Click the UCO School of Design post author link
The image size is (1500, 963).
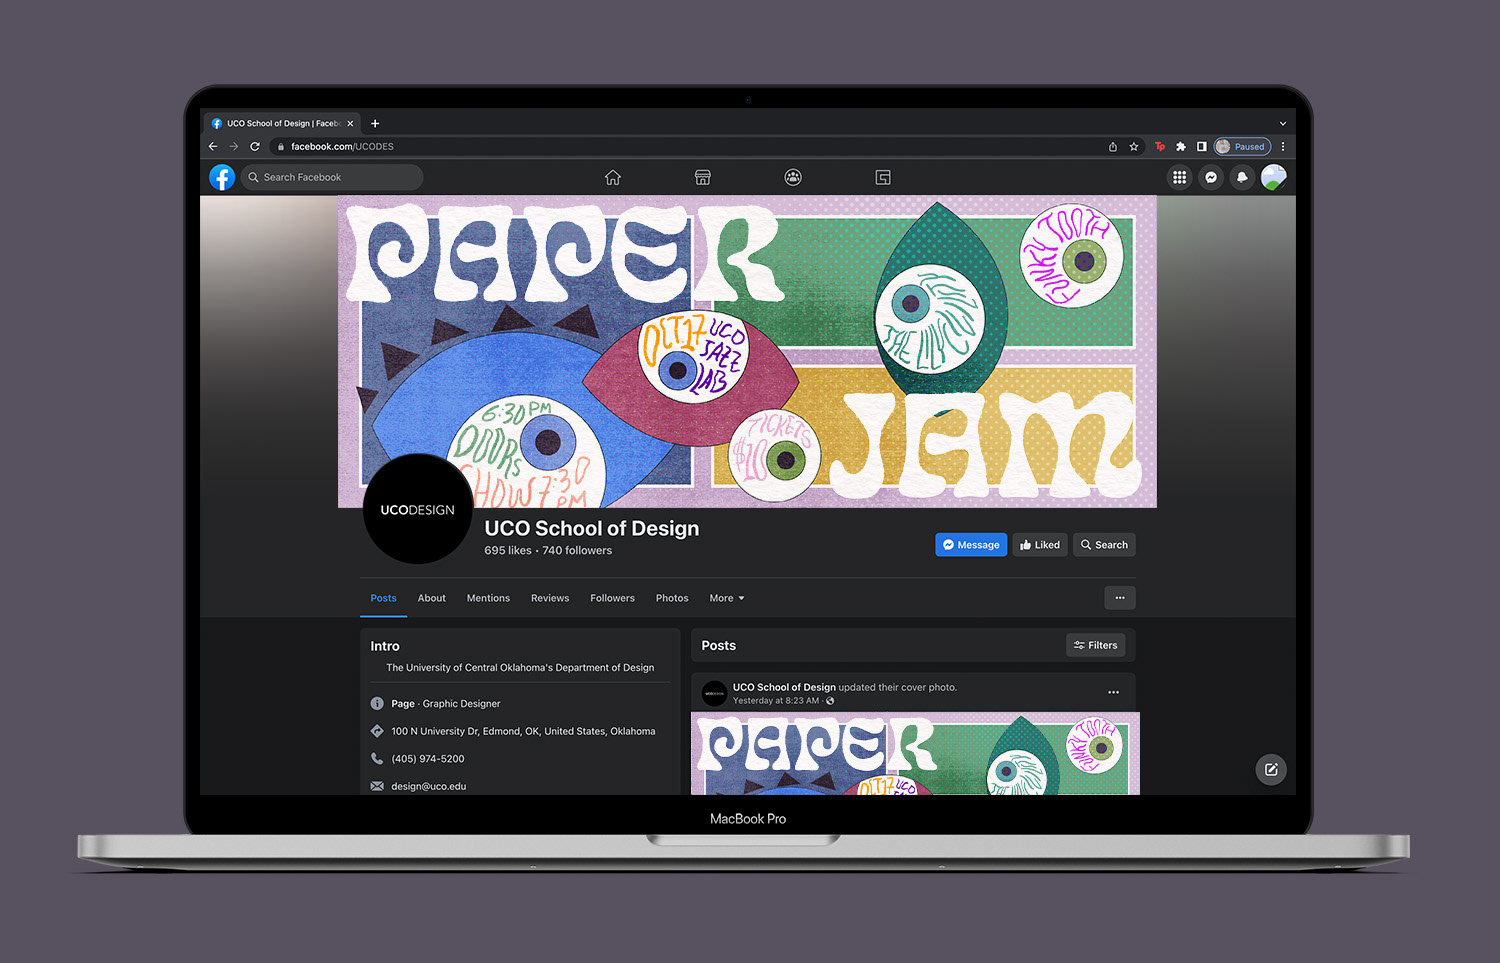click(x=784, y=687)
